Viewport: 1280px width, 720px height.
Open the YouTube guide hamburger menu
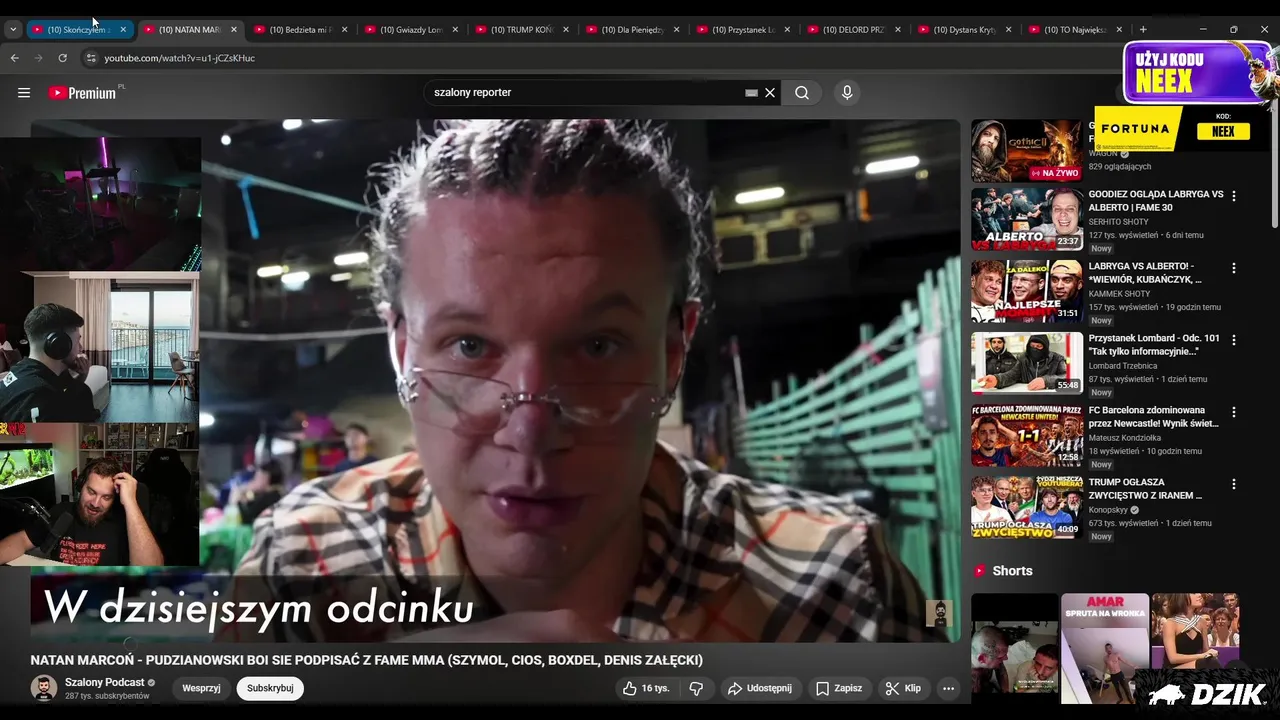tap(24, 93)
